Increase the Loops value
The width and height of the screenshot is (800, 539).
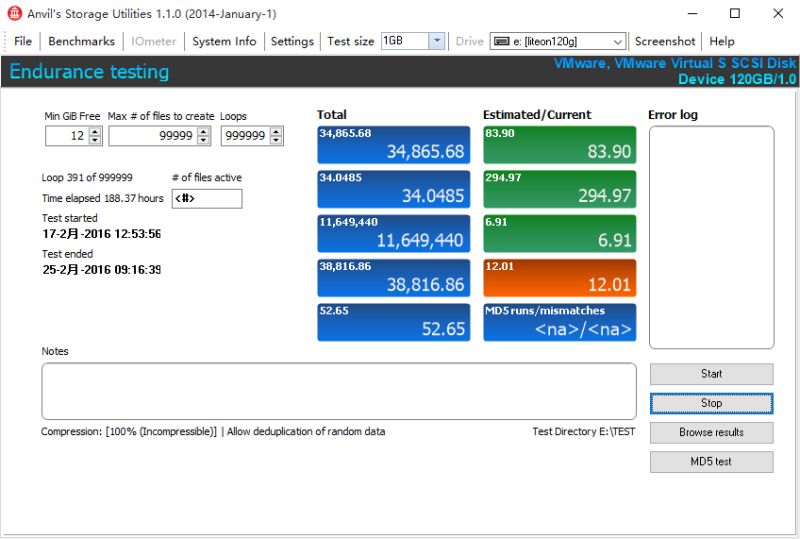[x=276, y=131]
